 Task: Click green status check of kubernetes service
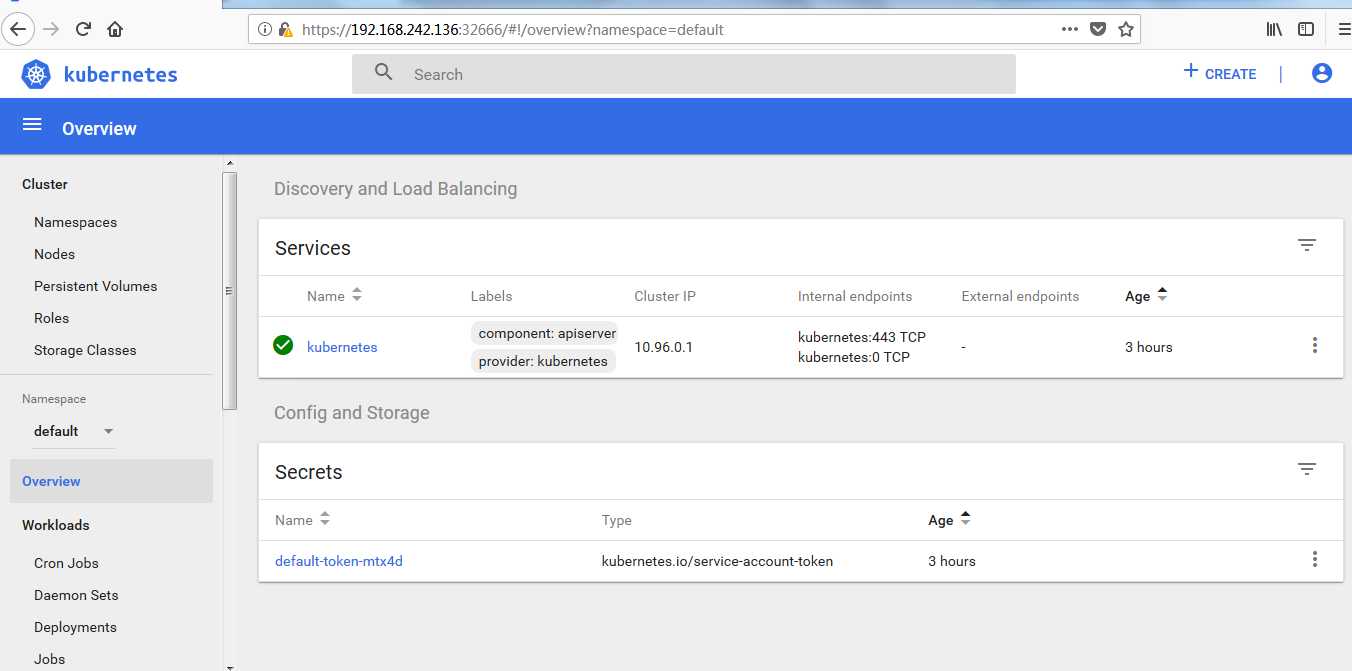(x=283, y=345)
